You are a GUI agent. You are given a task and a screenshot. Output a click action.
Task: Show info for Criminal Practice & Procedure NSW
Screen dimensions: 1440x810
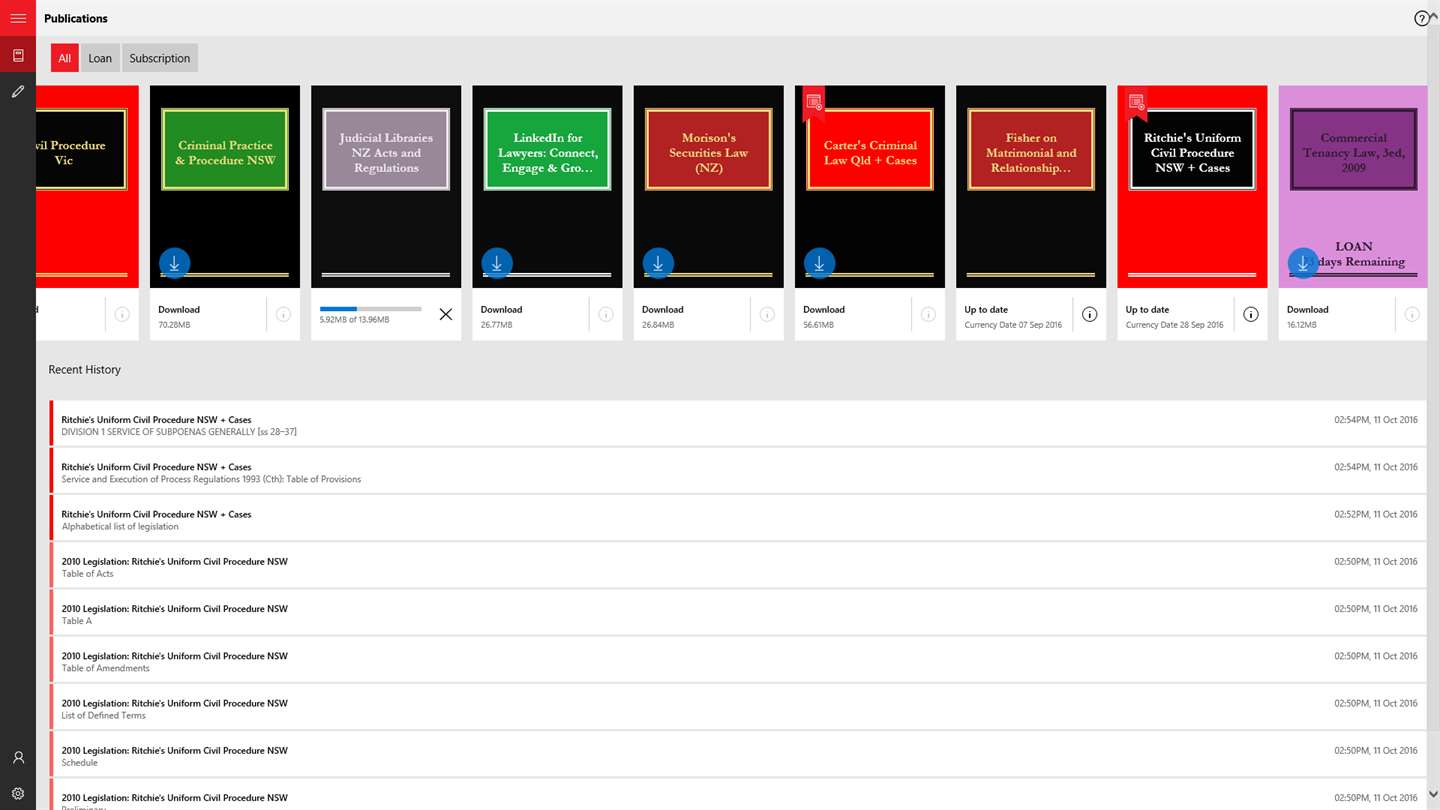[x=283, y=314]
